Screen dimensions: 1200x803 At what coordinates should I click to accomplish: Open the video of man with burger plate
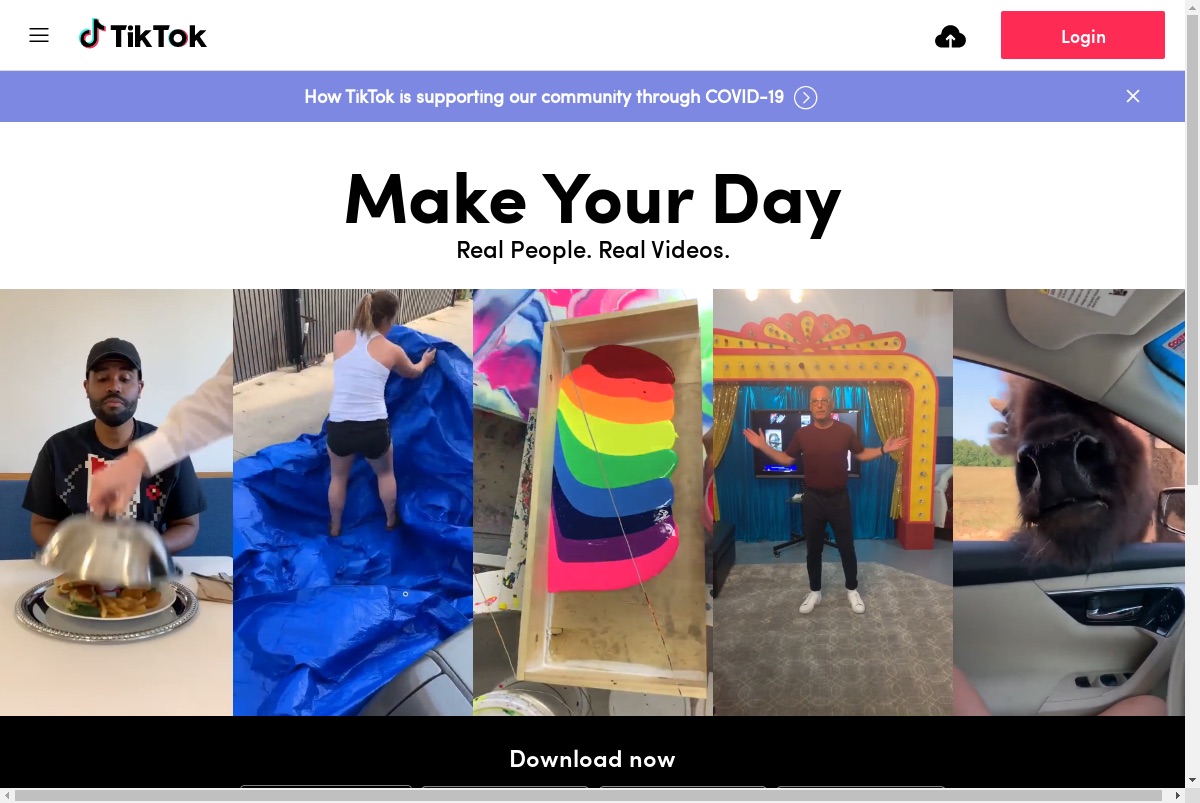(x=116, y=502)
